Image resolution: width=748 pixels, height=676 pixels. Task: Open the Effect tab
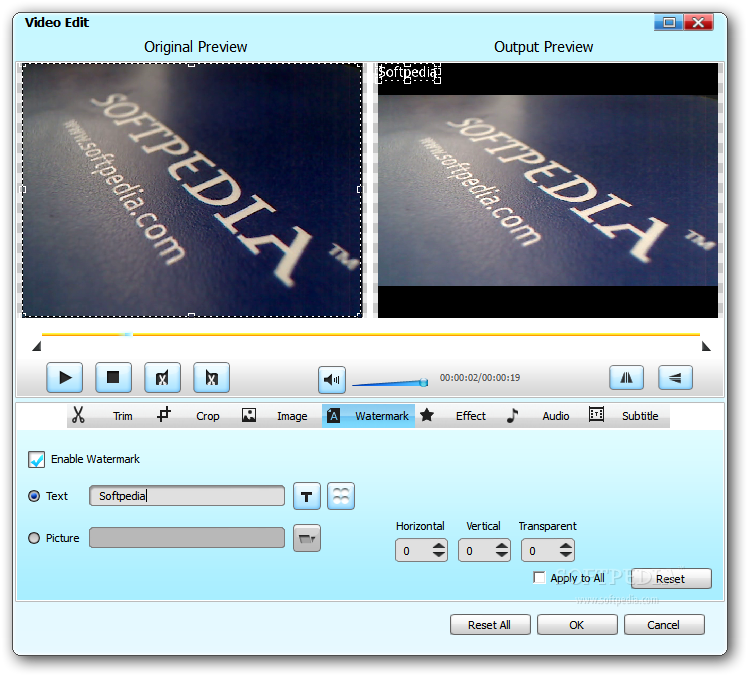470,416
